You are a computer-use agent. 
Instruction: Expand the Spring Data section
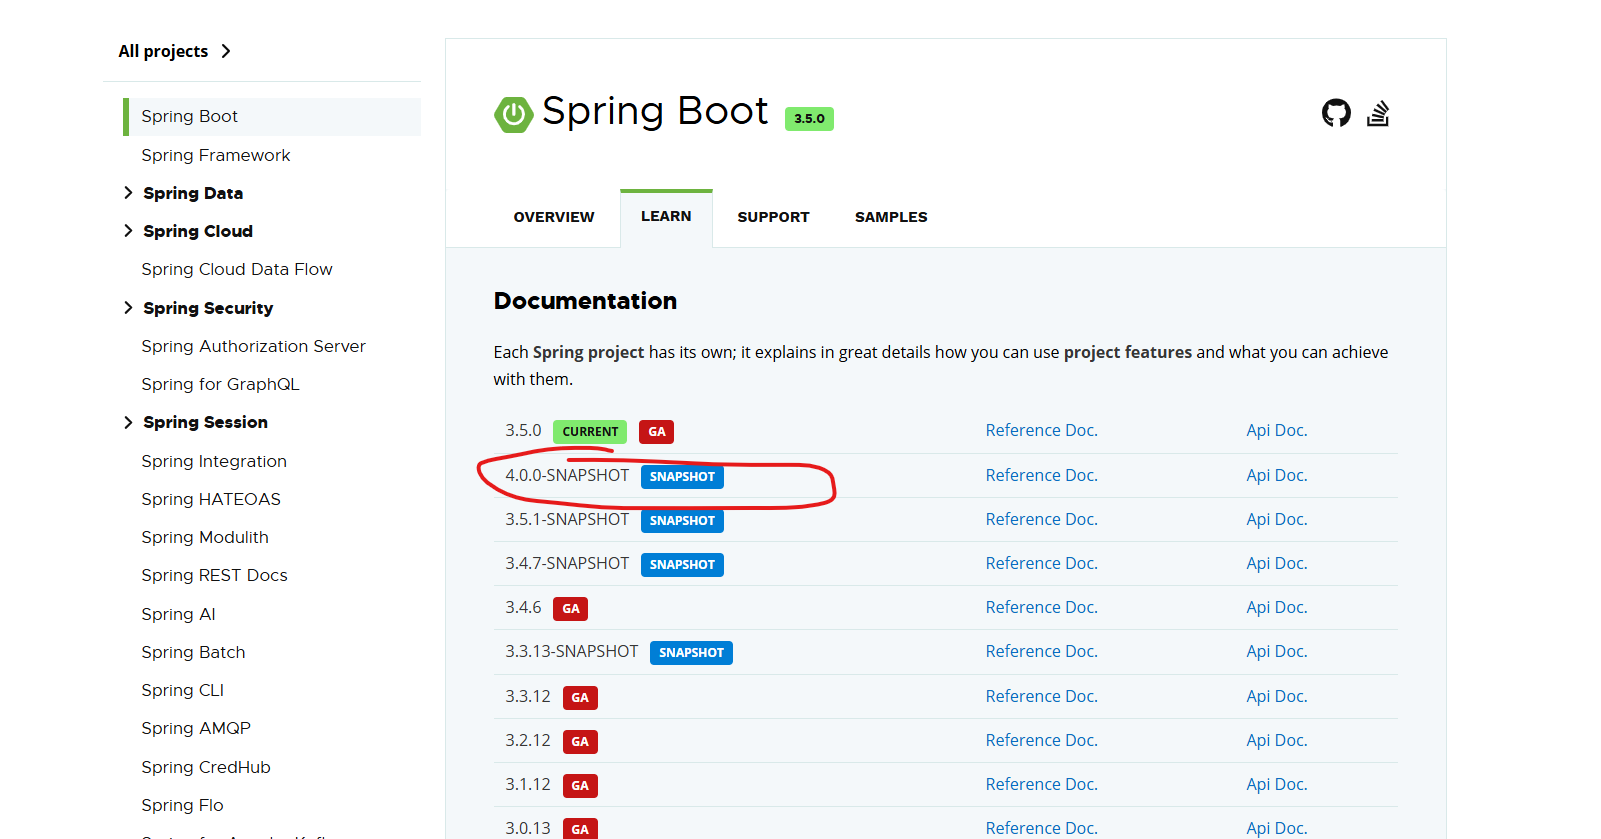128,193
